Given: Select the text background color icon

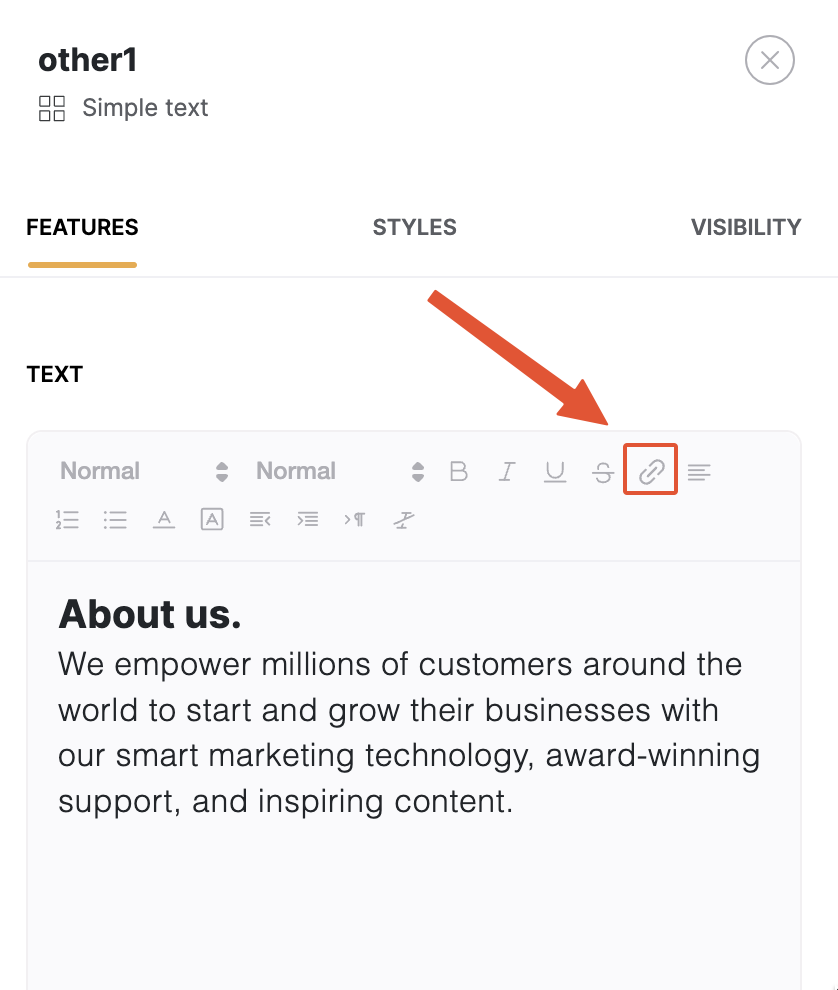Looking at the screenshot, I should [x=211, y=519].
